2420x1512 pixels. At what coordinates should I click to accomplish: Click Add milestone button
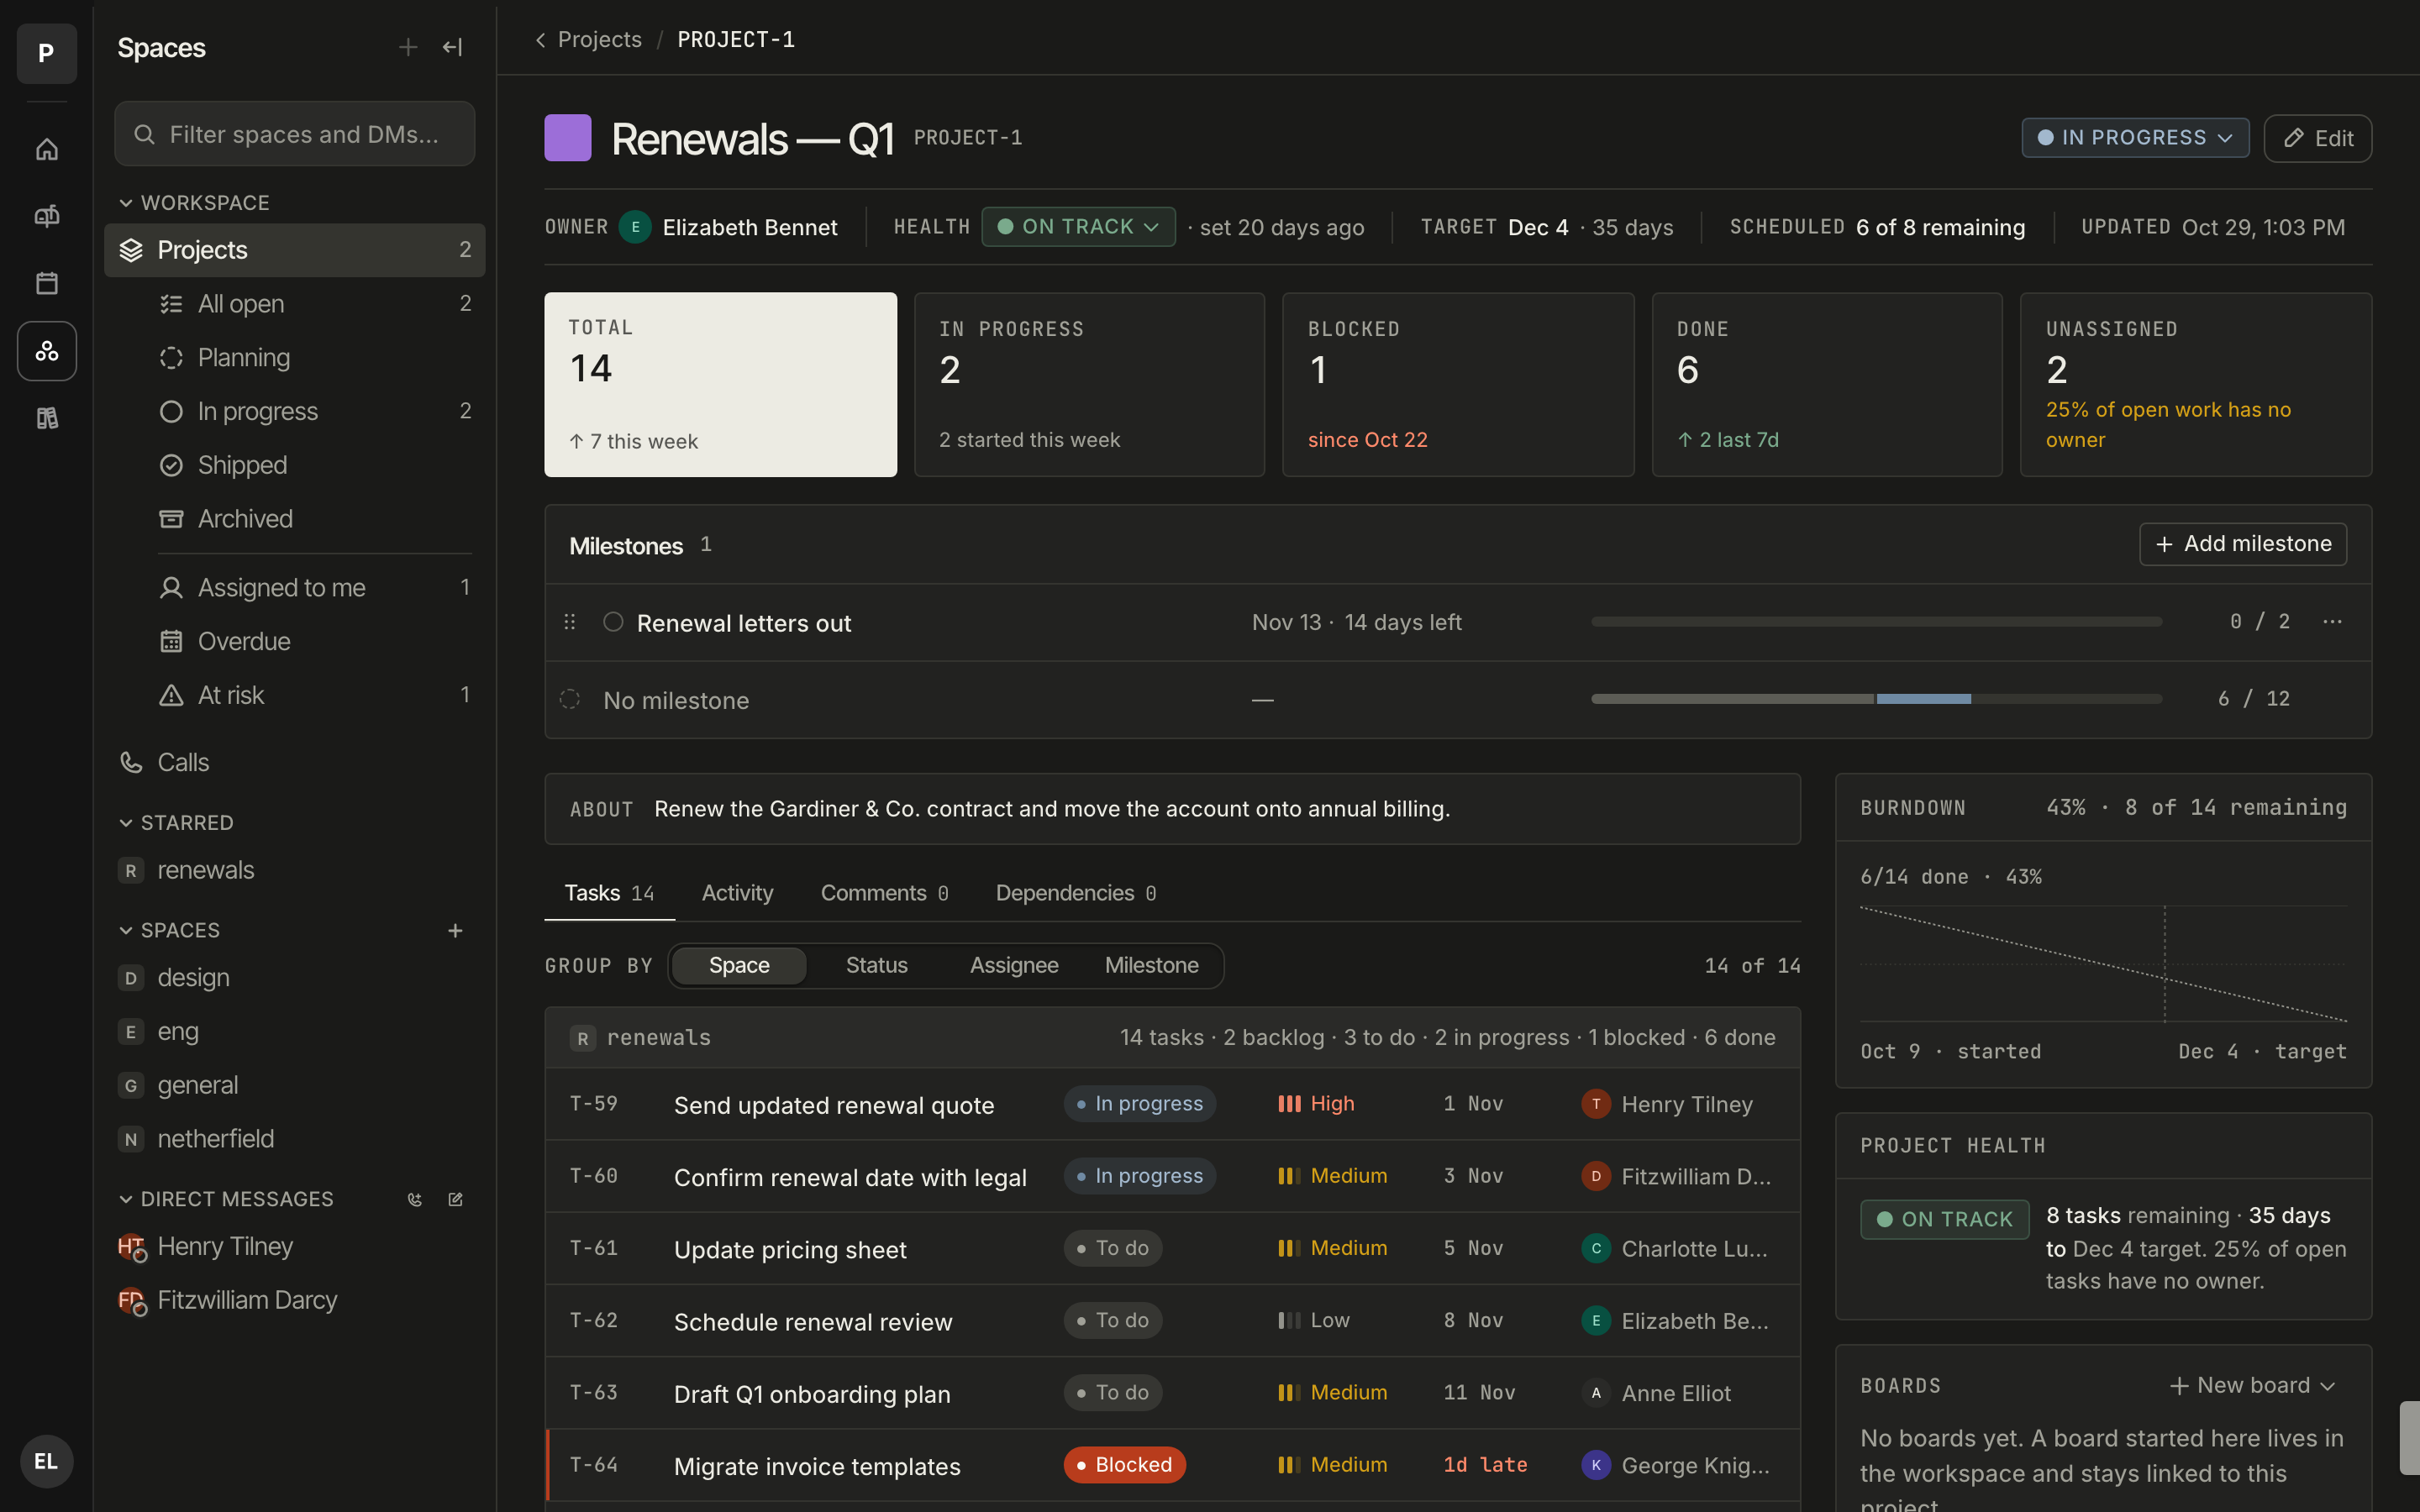2242,544
